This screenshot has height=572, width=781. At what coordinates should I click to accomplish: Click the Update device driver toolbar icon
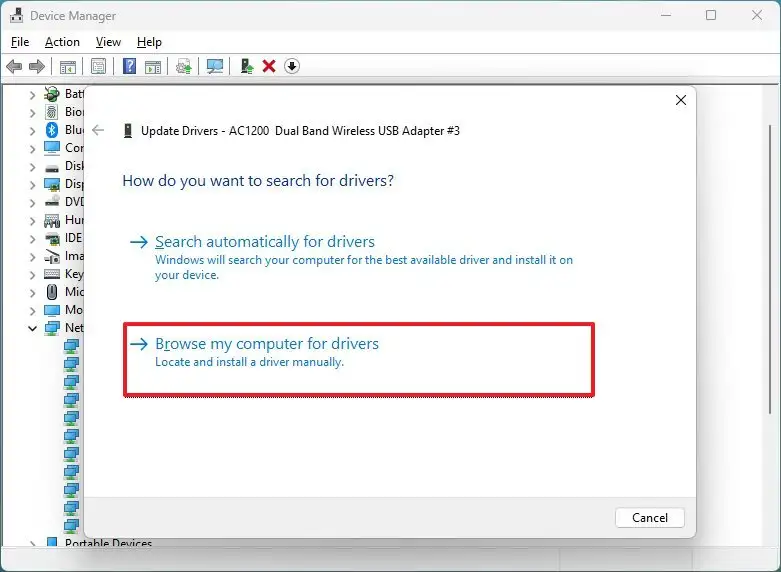pyautogui.click(x=183, y=66)
